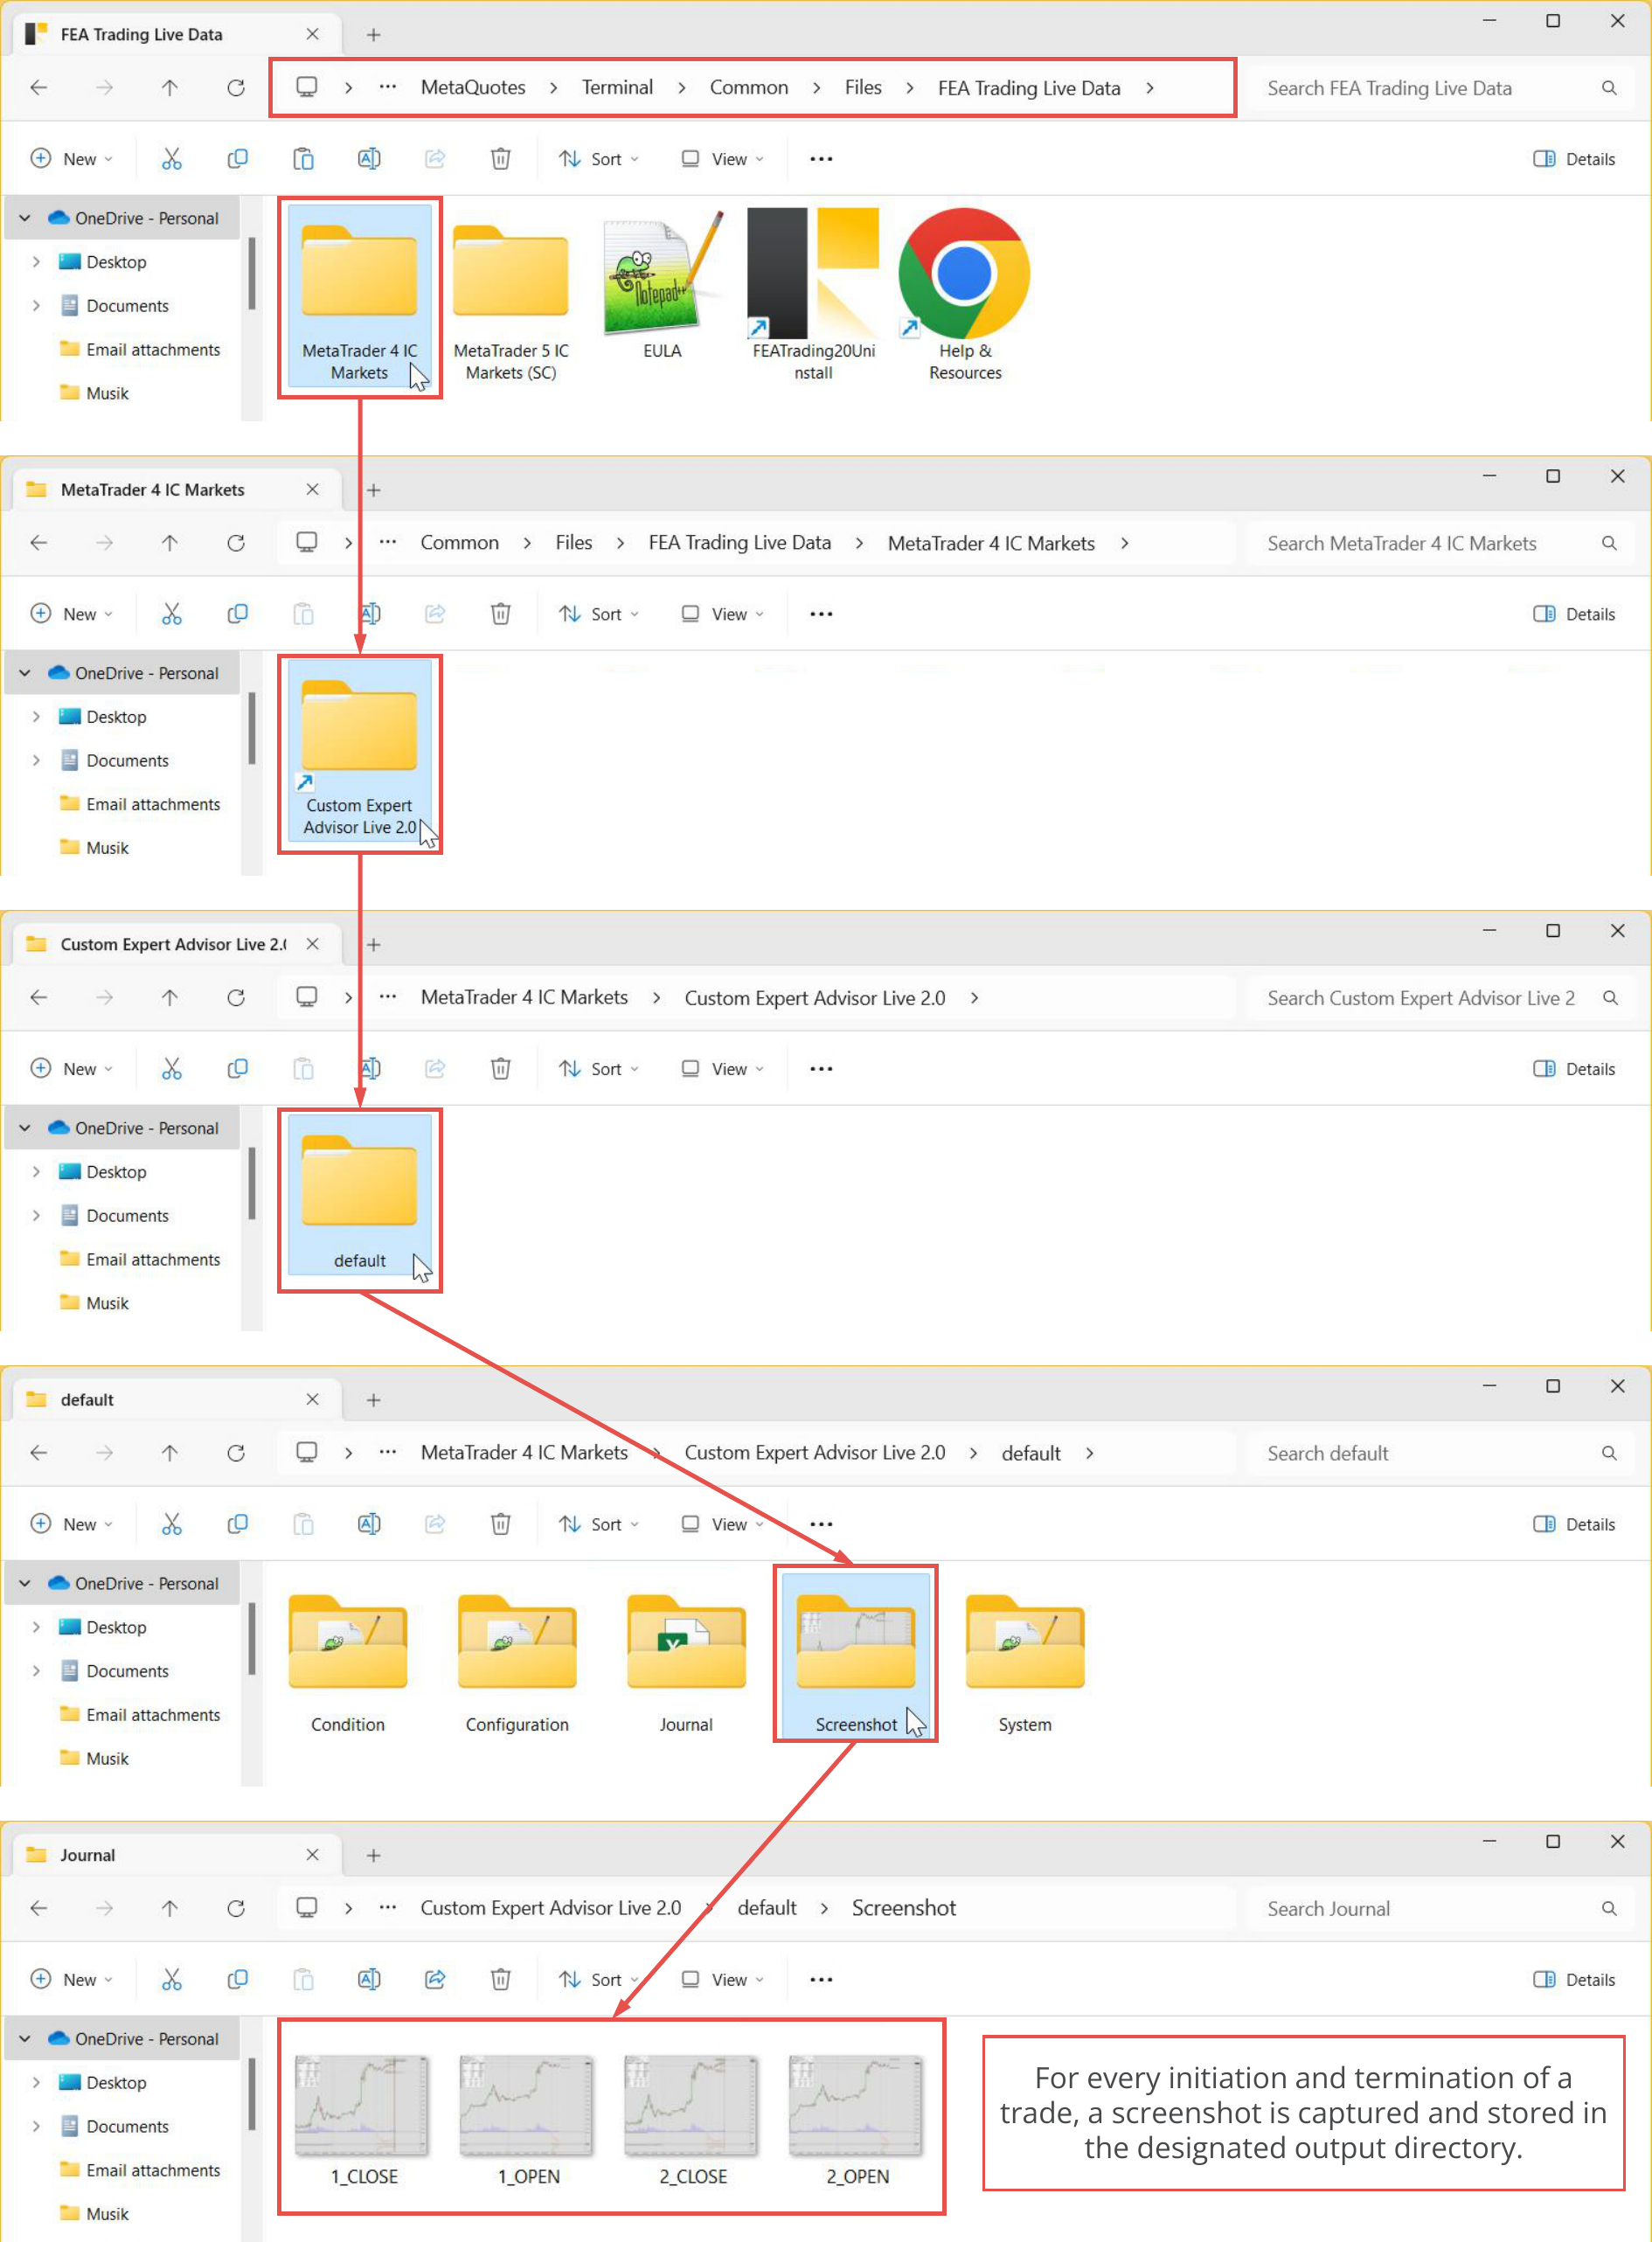Click Rename icon in the default window toolbar
The height and width of the screenshot is (2242, 1652).
click(369, 1524)
